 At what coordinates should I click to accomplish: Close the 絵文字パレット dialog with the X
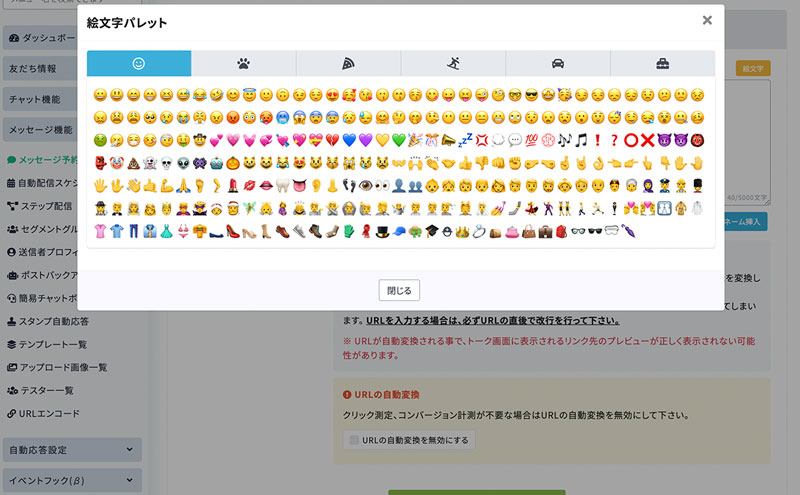pos(707,20)
